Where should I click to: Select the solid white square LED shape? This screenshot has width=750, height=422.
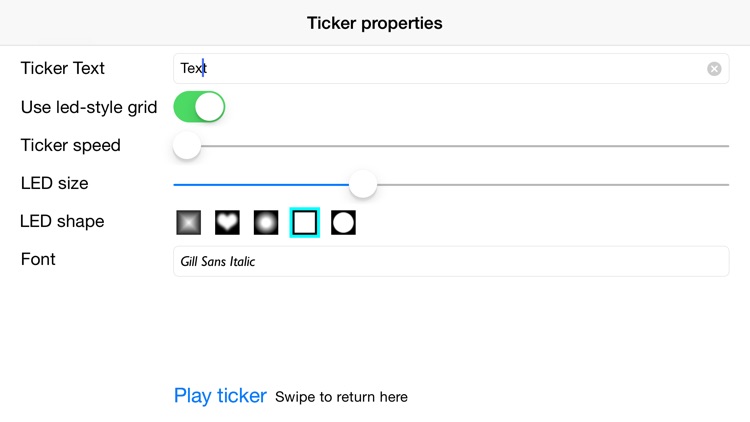click(x=305, y=222)
